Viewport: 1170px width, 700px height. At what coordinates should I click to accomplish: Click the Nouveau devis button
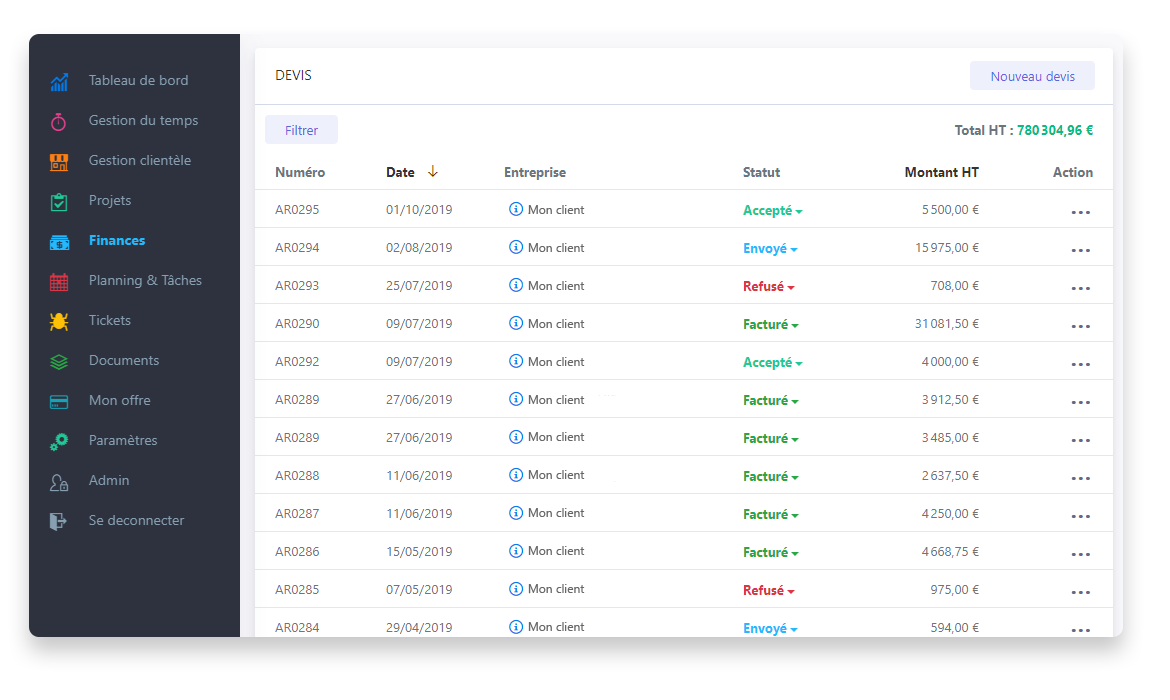tap(1032, 76)
